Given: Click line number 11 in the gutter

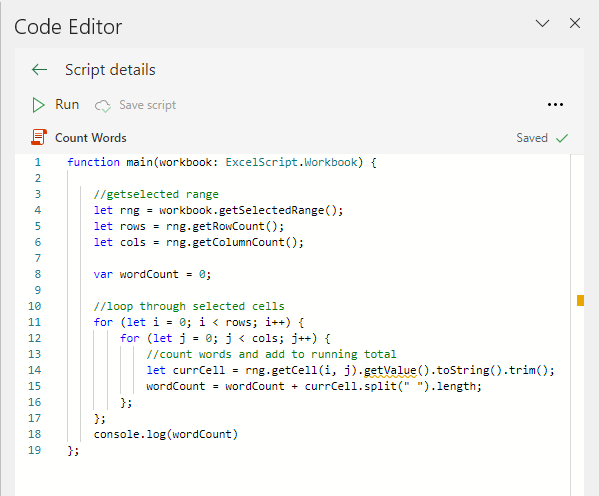Looking at the screenshot, I should (34, 322).
